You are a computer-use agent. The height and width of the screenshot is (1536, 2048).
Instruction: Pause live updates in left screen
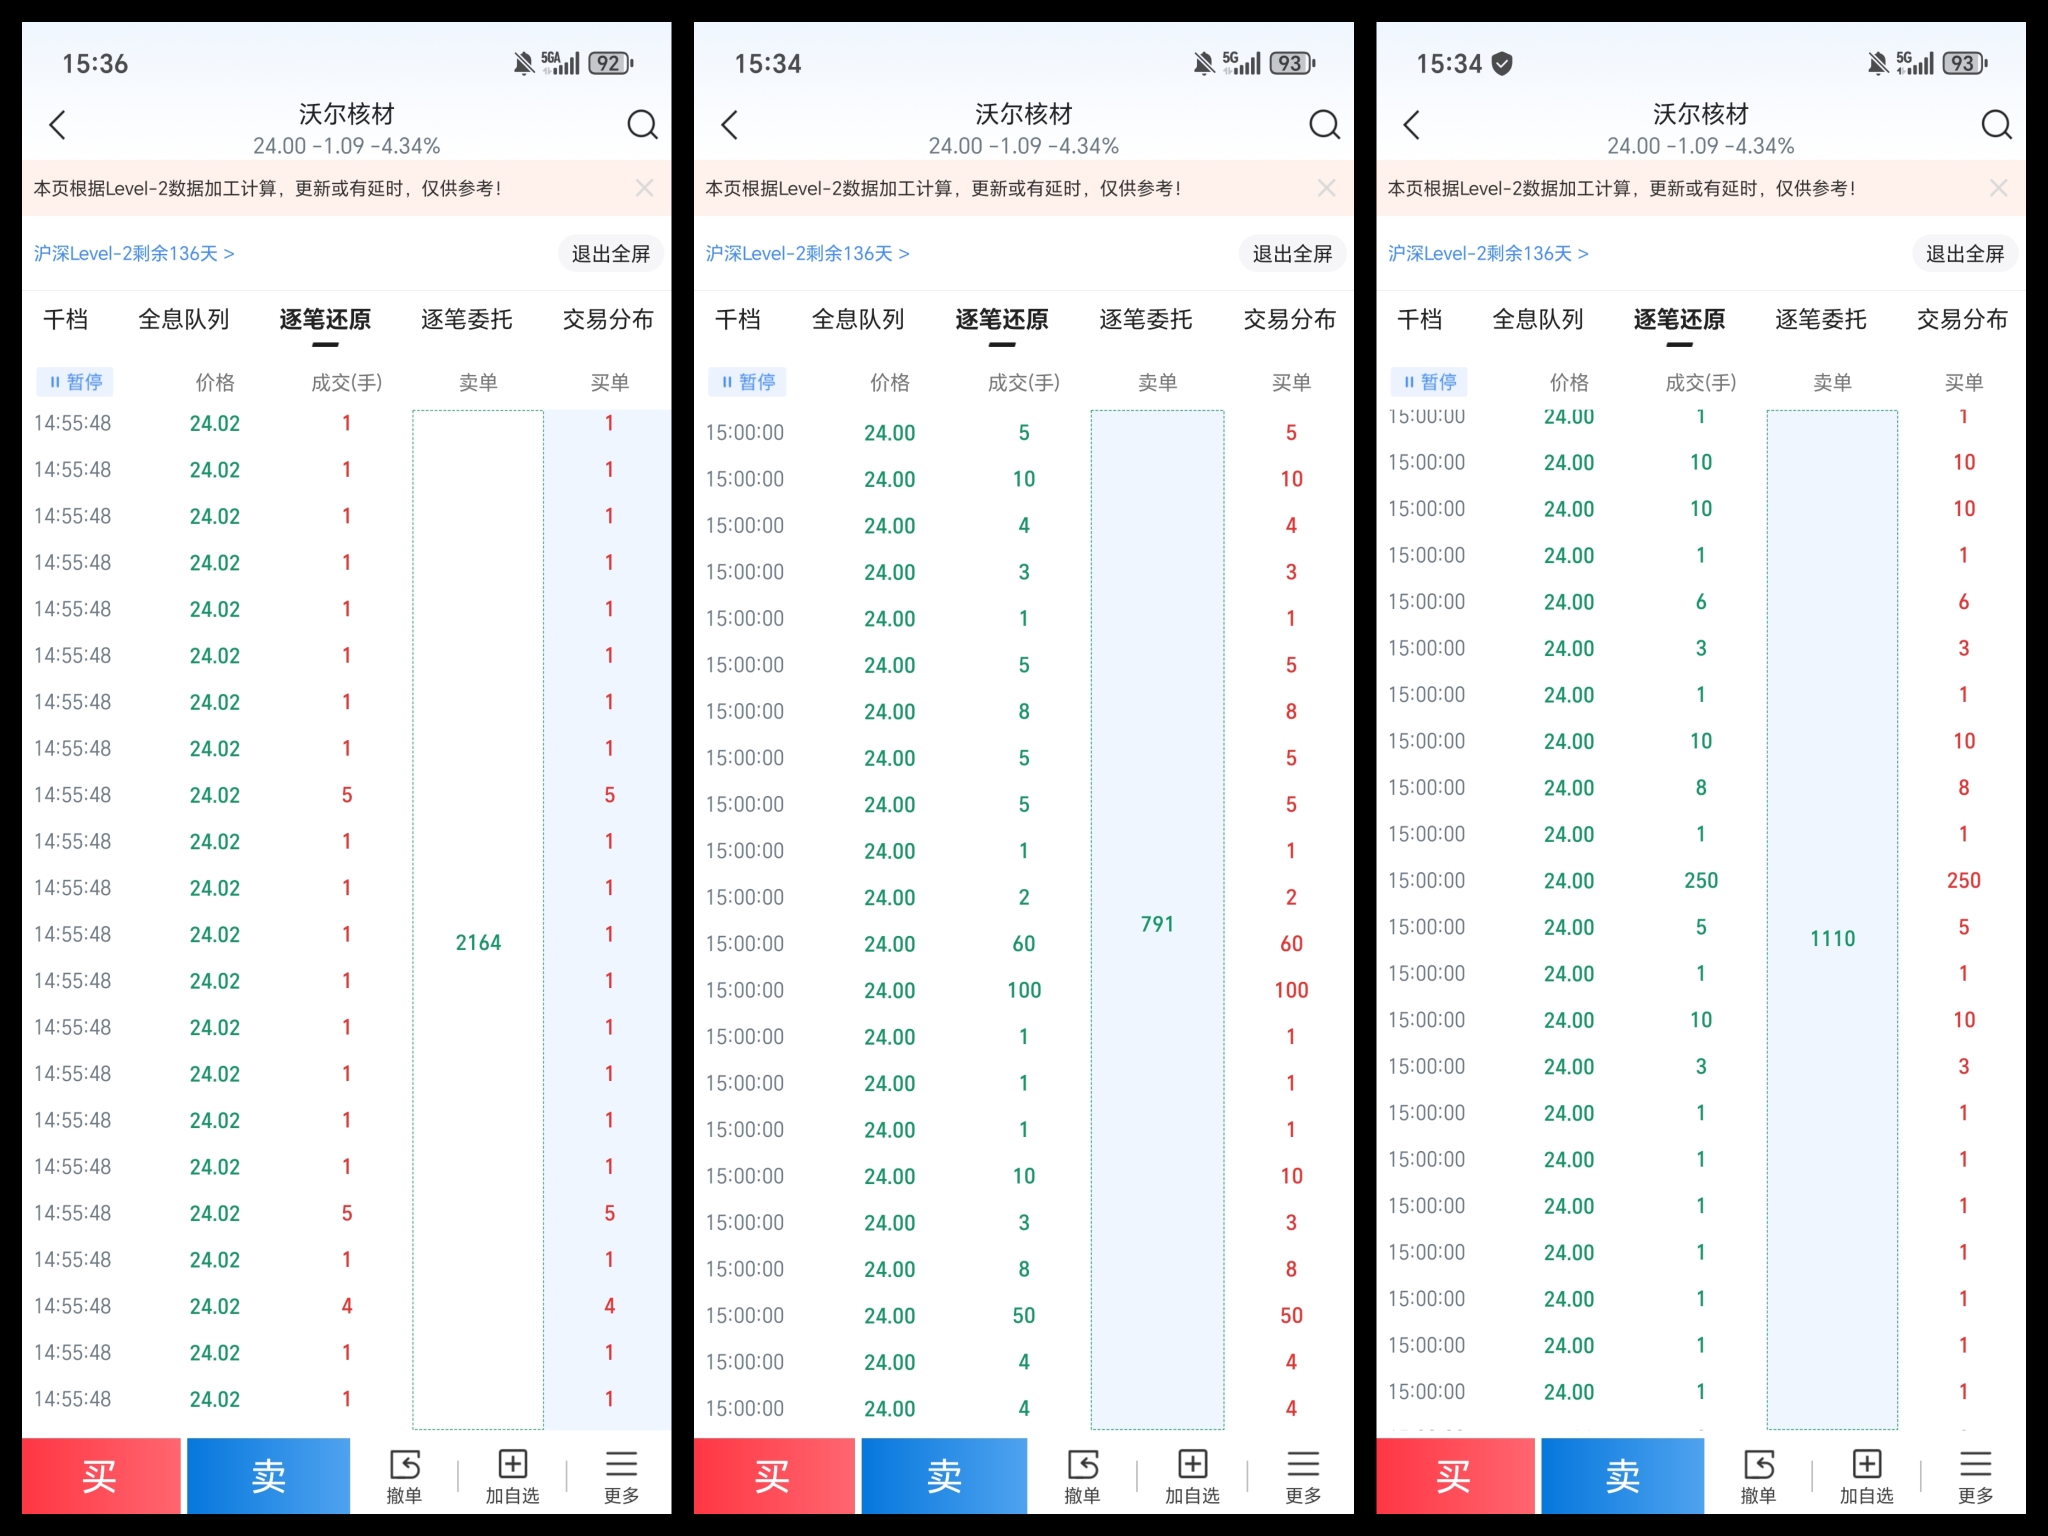point(76,382)
